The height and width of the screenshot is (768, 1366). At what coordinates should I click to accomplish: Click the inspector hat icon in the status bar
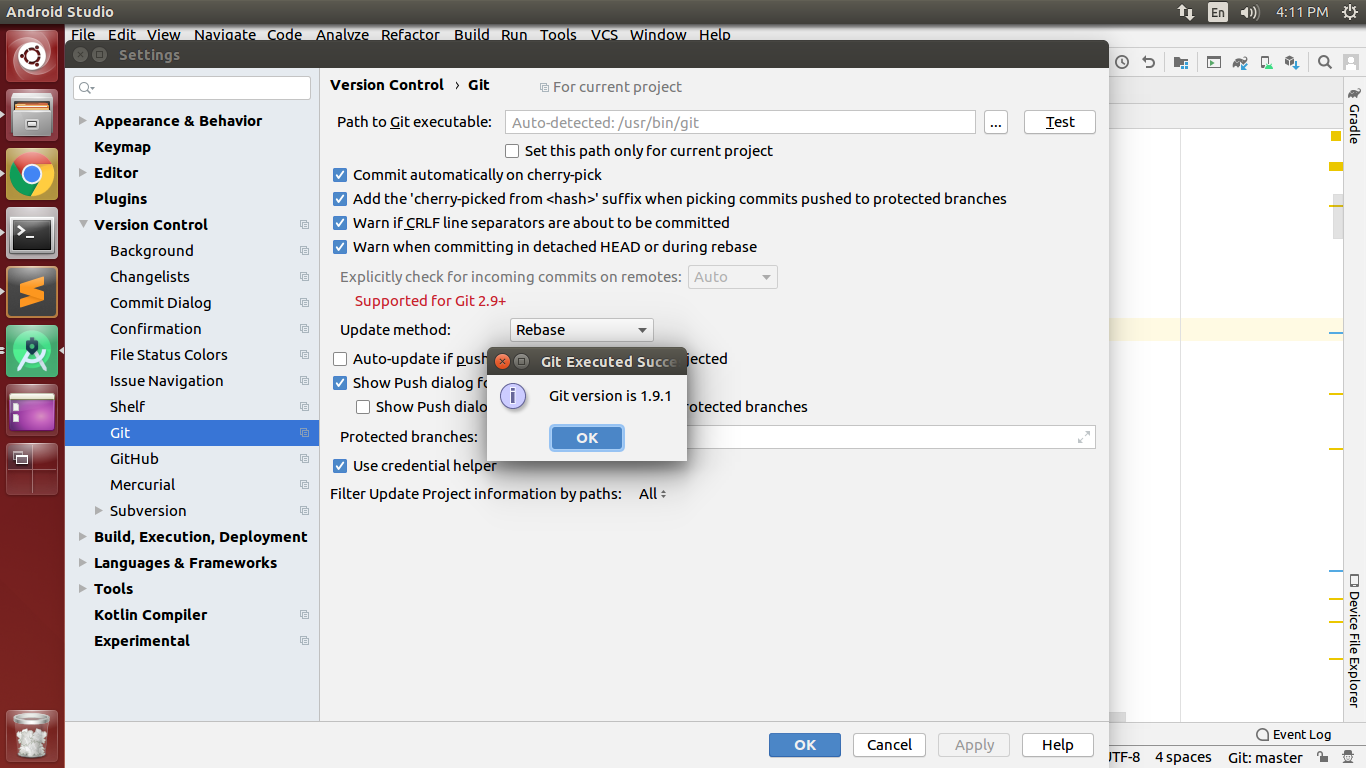click(x=1347, y=758)
